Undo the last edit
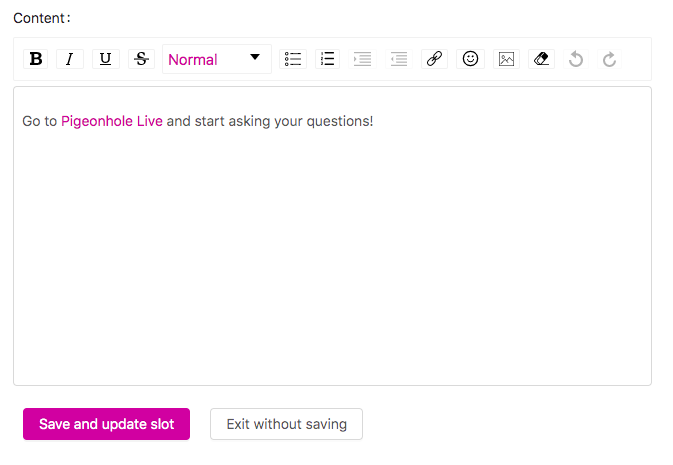The image size is (673, 465). click(x=576, y=59)
